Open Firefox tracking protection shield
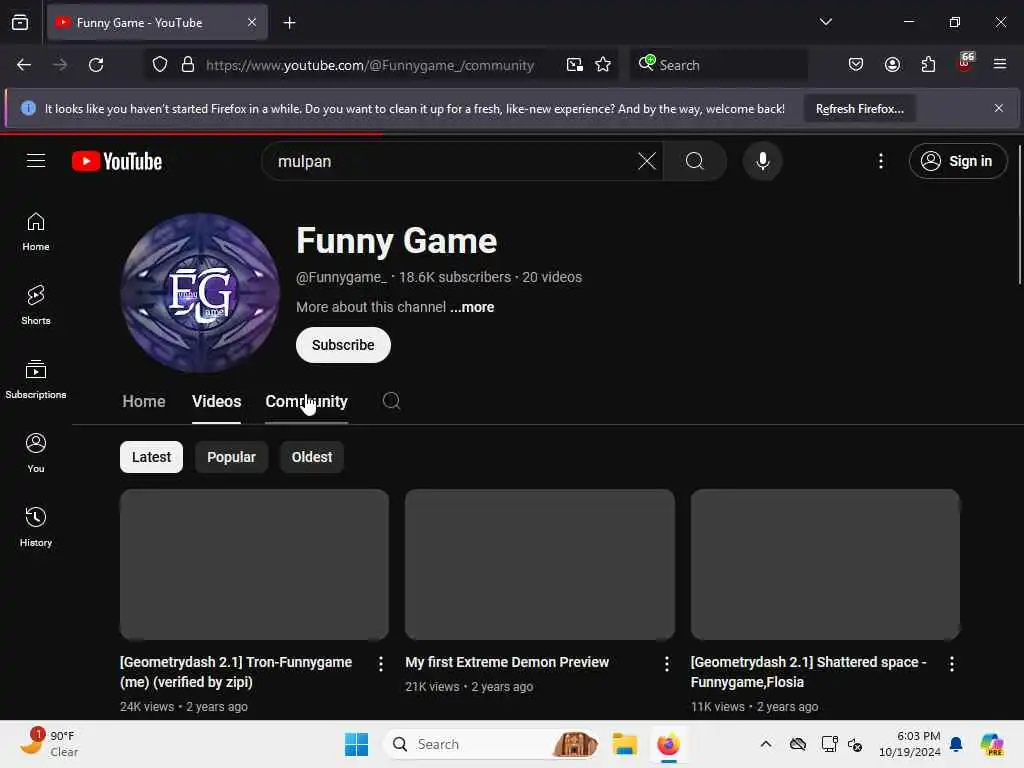 point(160,65)
